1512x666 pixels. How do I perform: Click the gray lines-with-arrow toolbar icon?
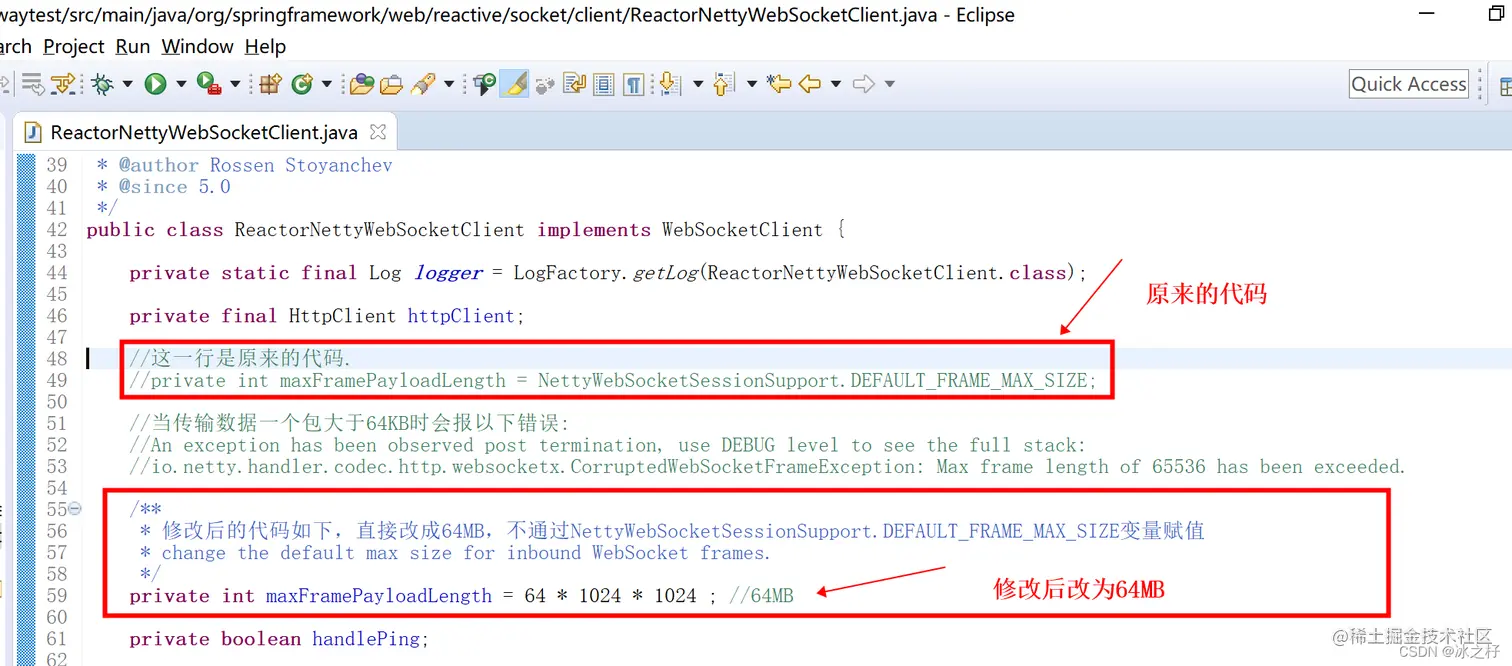tap(33, 84)
